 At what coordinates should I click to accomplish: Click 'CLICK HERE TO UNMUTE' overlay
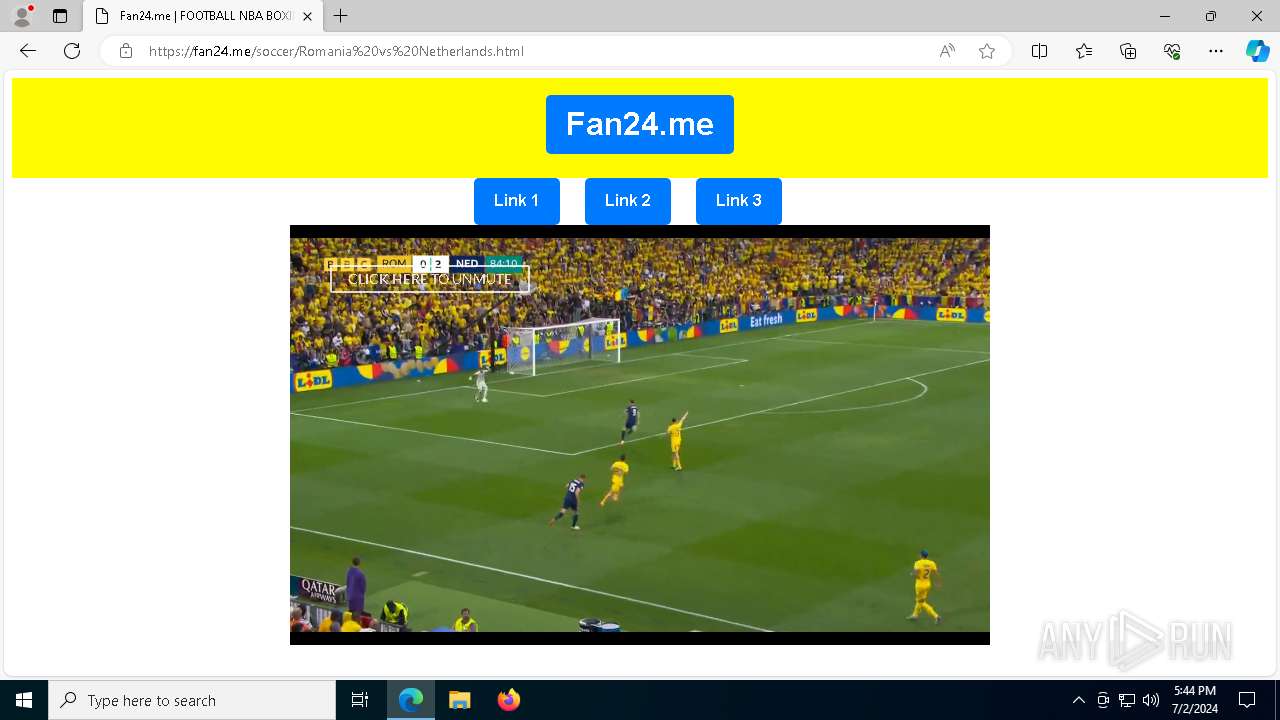[430, 279]
